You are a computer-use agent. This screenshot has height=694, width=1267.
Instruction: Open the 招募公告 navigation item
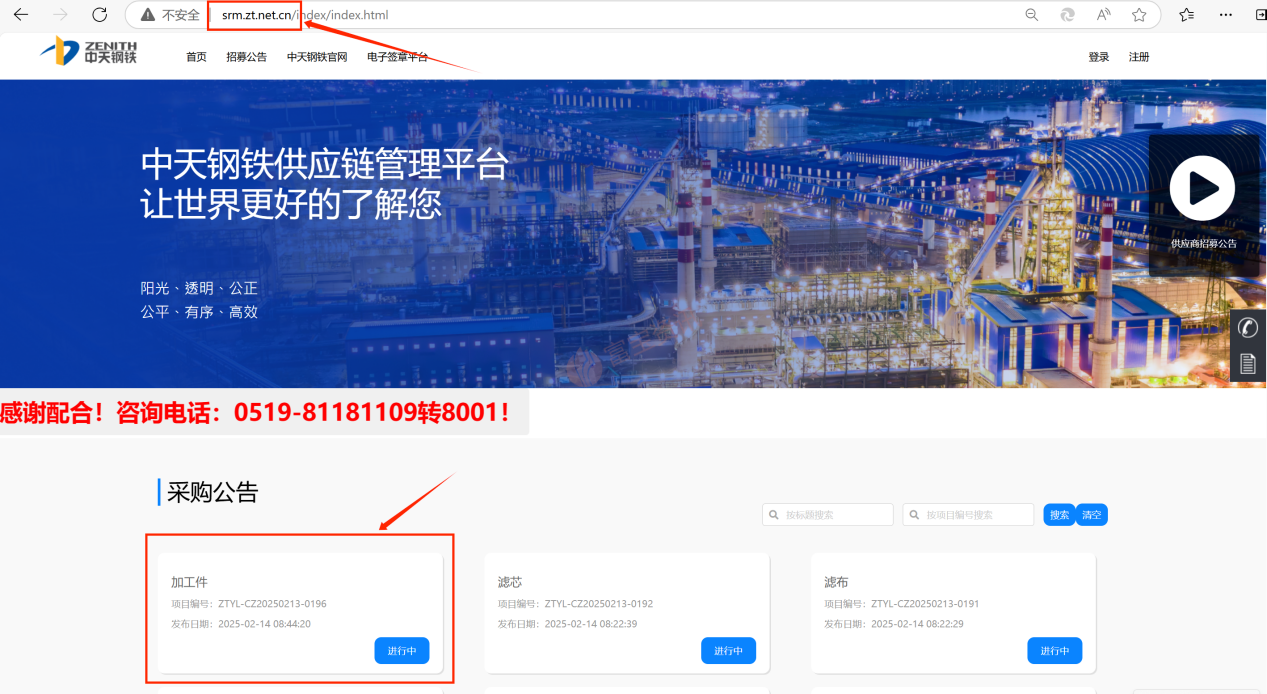[246, 57]
